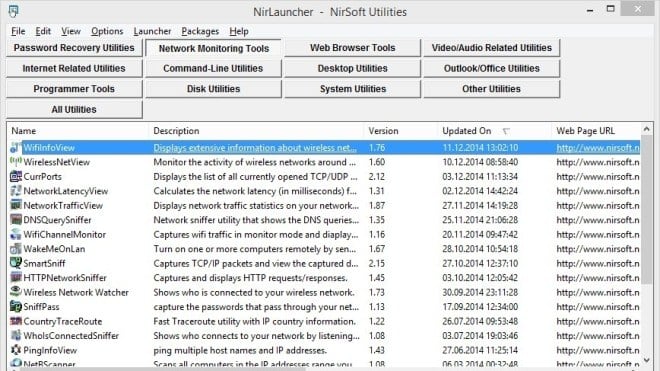This screenshot has width=660, height=371.
Task: Click WhoIsConnectedSniffer URL cell
Action: [598, 336]
